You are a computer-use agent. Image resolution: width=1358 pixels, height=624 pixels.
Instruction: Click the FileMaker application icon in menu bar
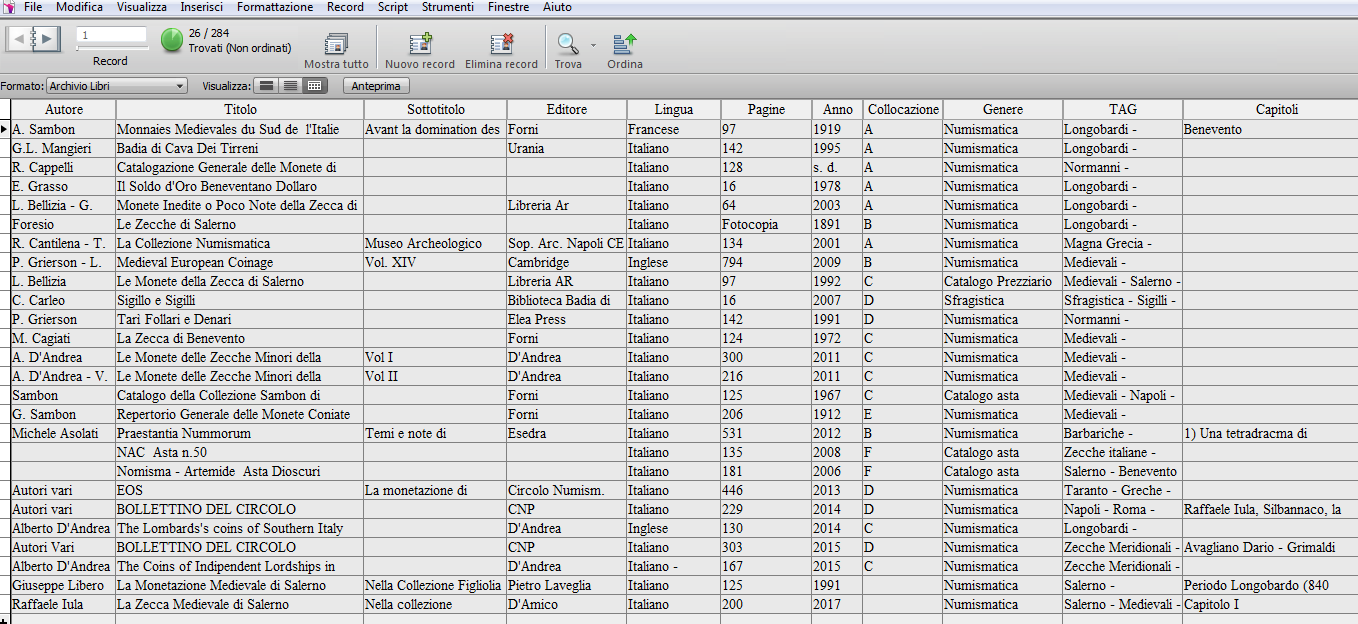tap(8, 7)
